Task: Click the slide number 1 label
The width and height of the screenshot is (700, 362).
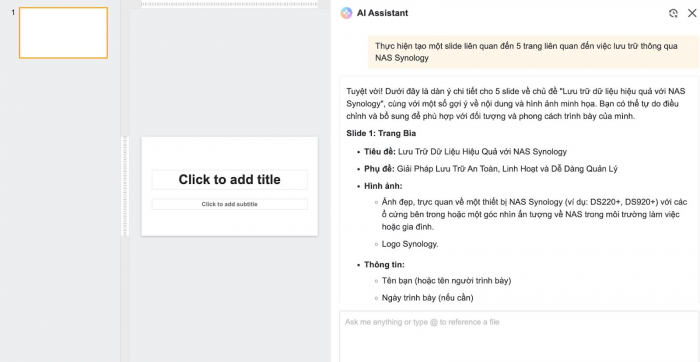Action: [13, 12]
